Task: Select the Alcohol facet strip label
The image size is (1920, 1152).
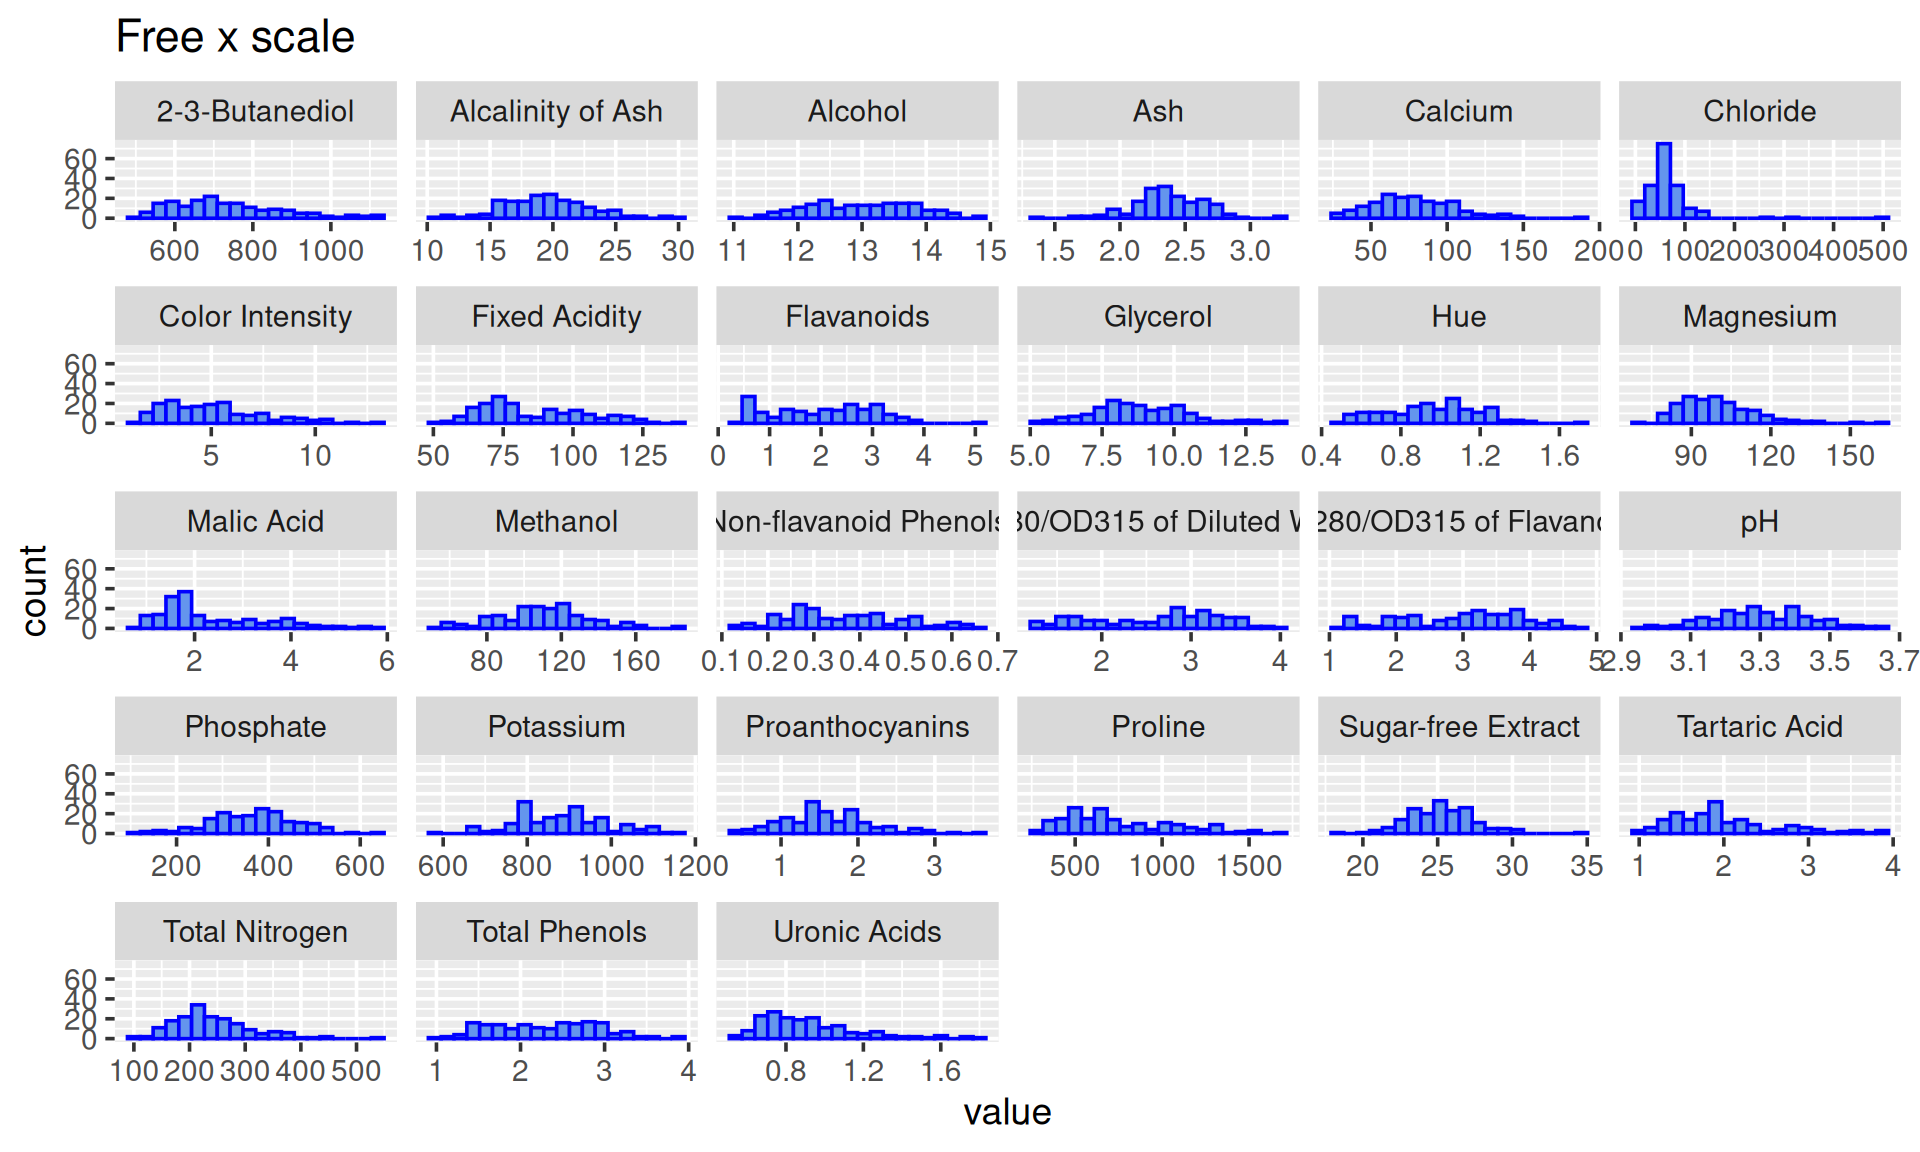Action: point(857,111)
